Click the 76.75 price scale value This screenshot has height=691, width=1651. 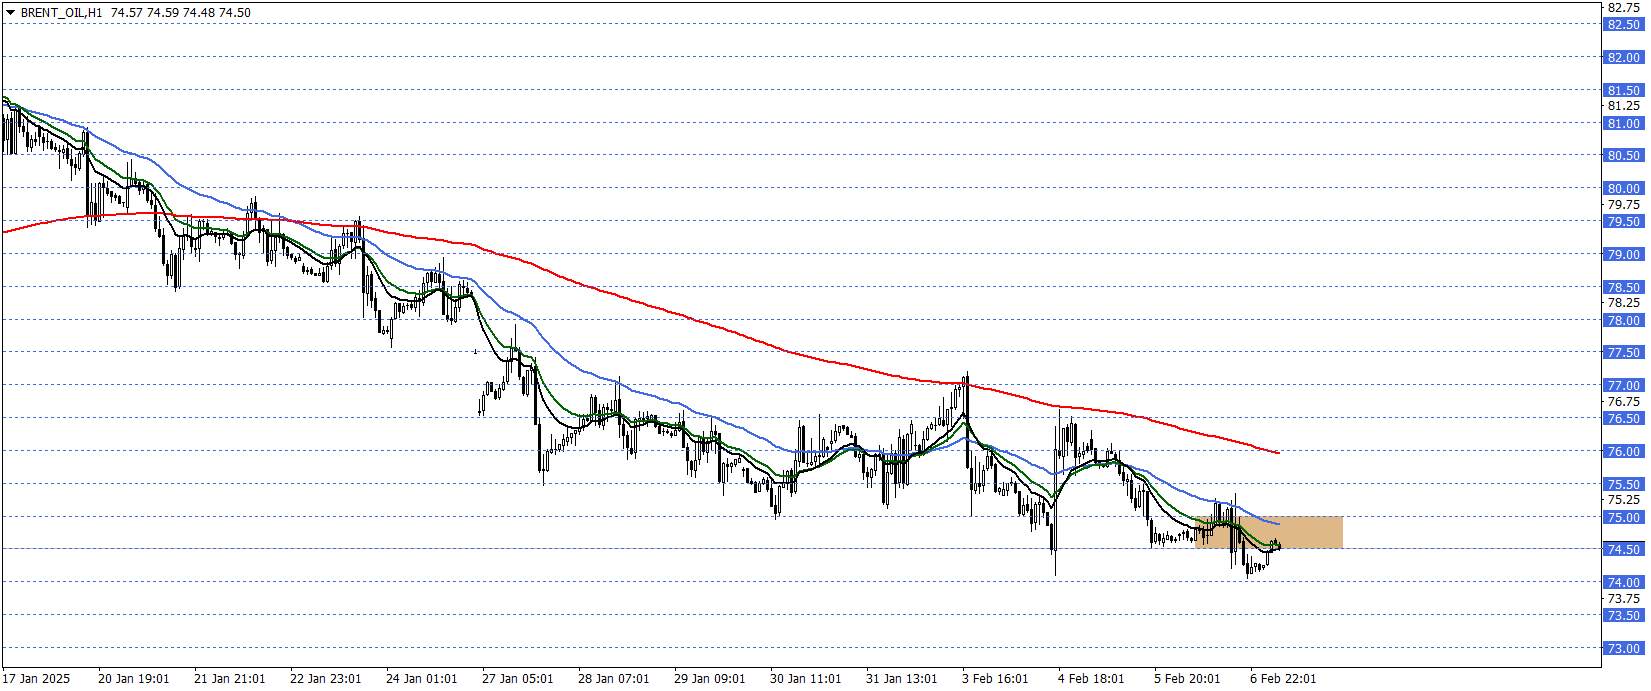(x=1624, y=401)
